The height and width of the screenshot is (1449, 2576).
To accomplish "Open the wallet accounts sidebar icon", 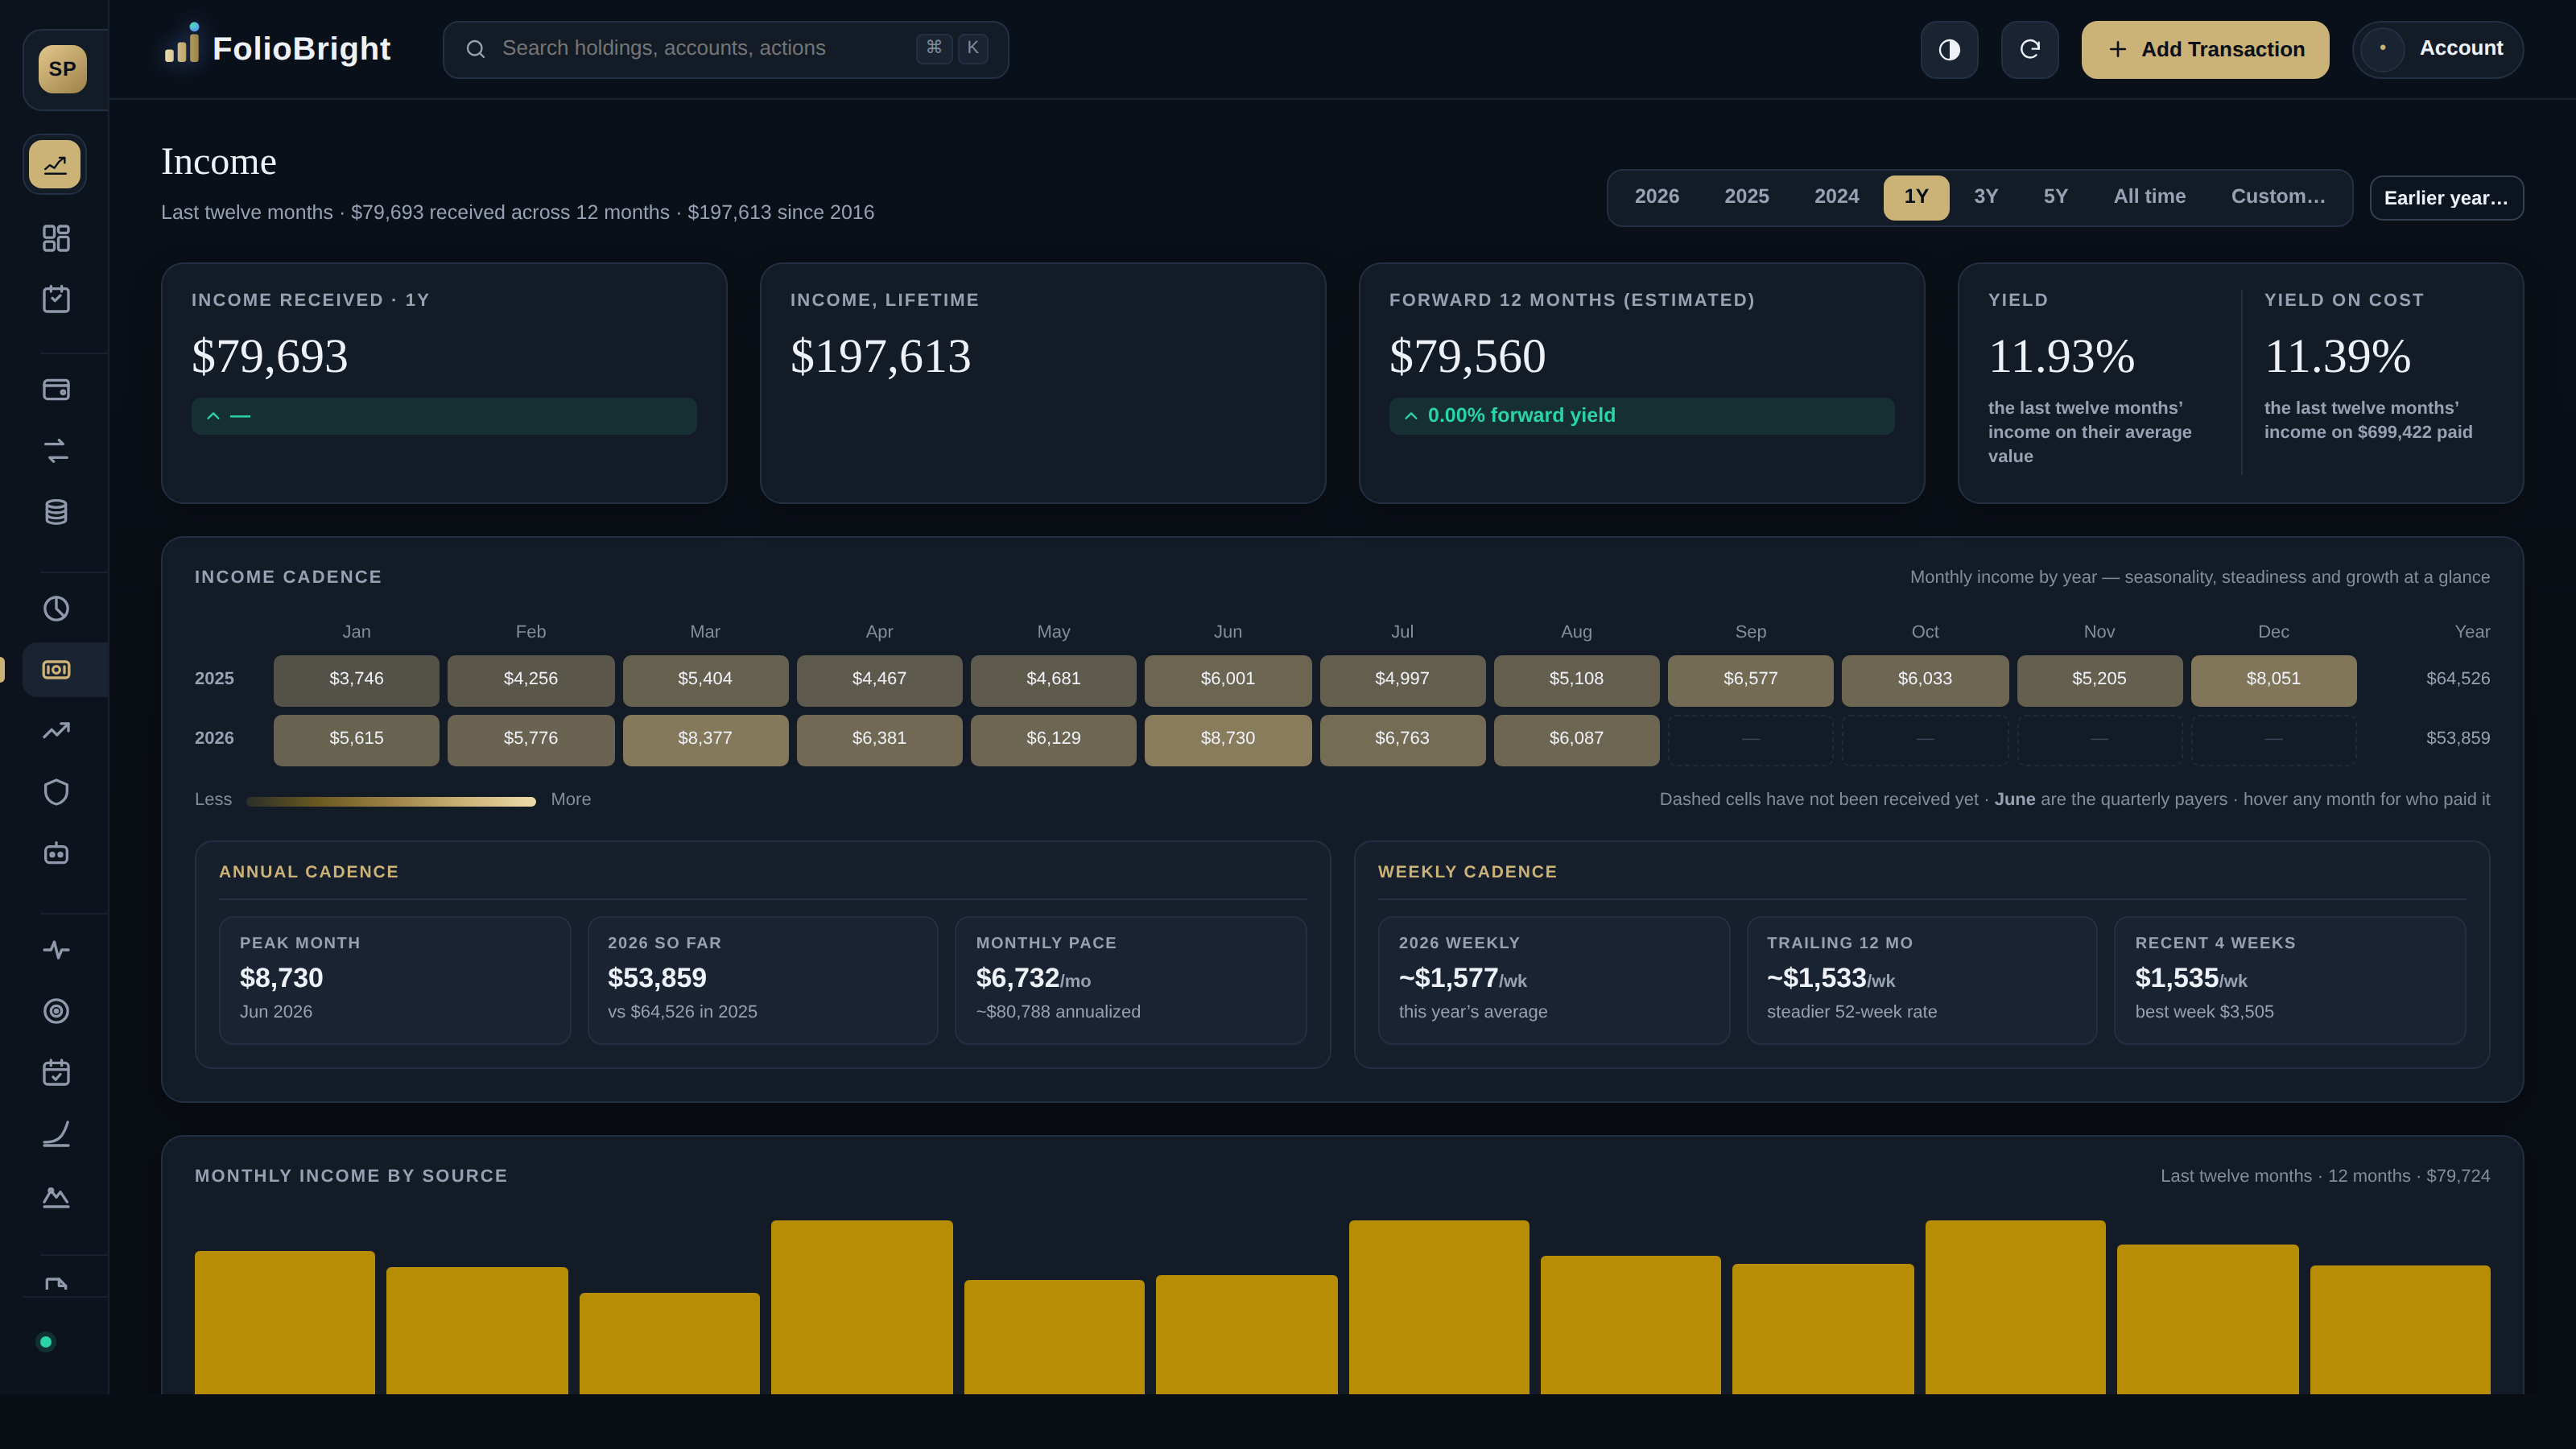I will click(56, 390).
